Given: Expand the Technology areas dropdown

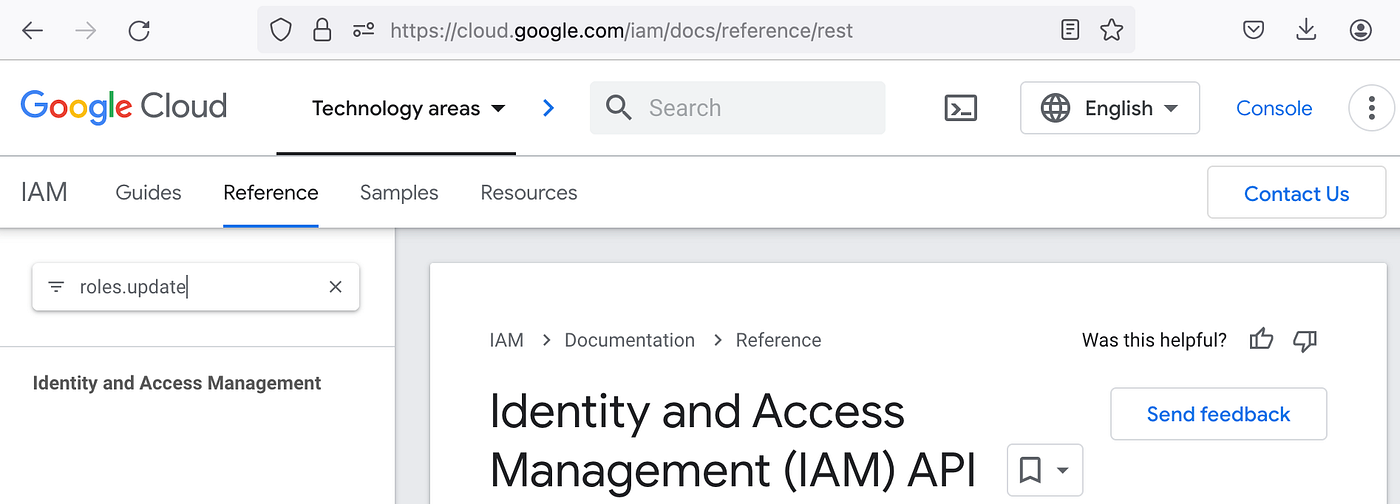Looking at the screenshot, I should point(409,108).
